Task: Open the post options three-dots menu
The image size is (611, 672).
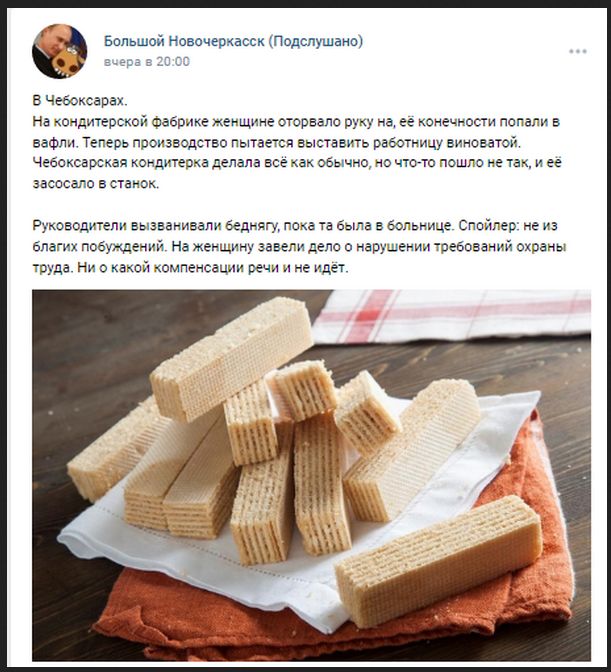Action: click(x=578, y=51)
